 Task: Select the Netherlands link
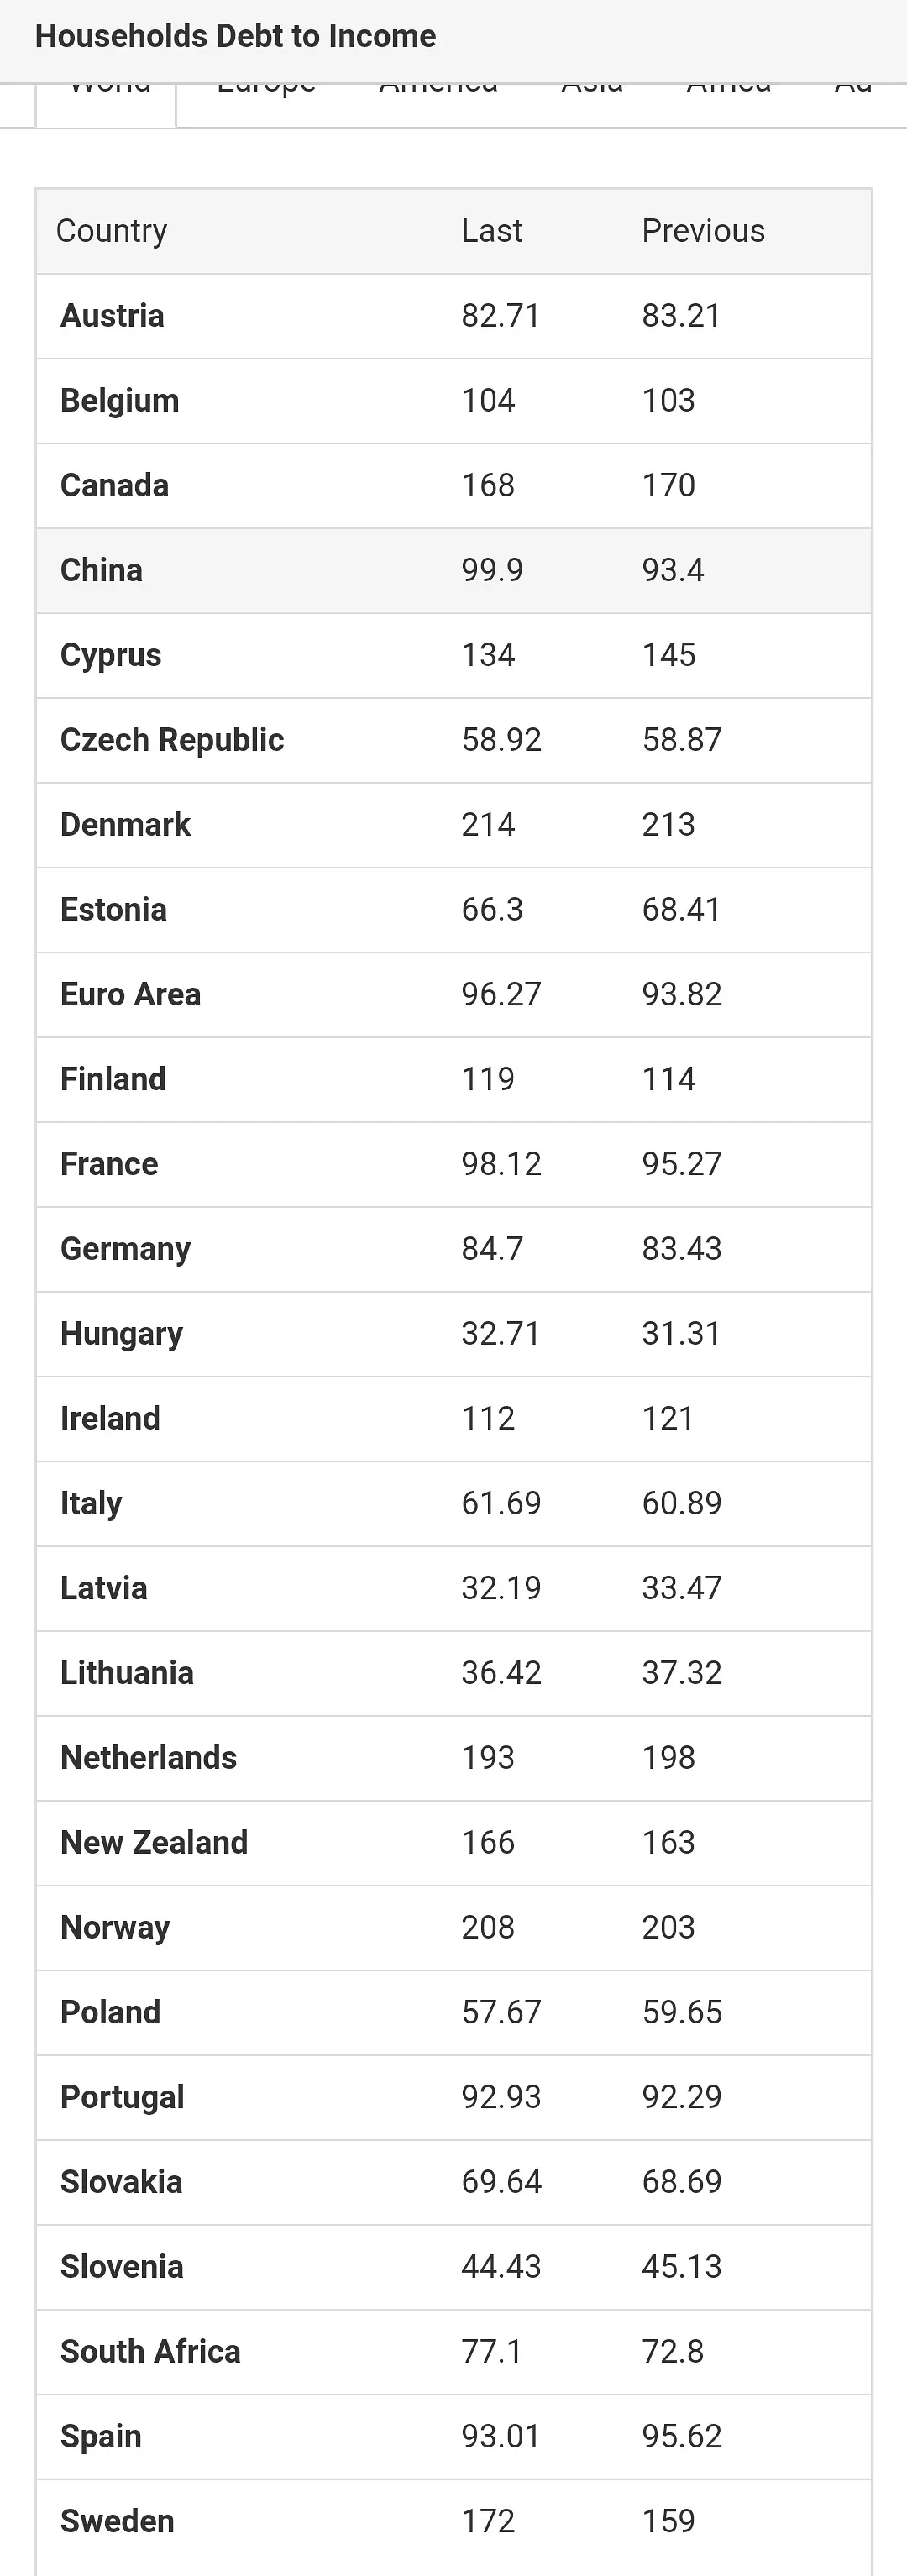pyautogui.click(x=148, y=1757)
